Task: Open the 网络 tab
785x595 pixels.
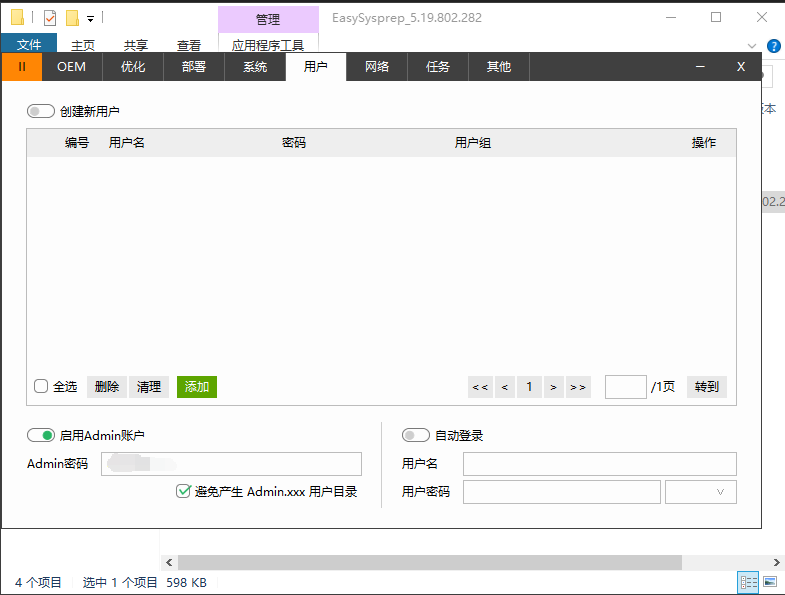Action: click(377, 67)
